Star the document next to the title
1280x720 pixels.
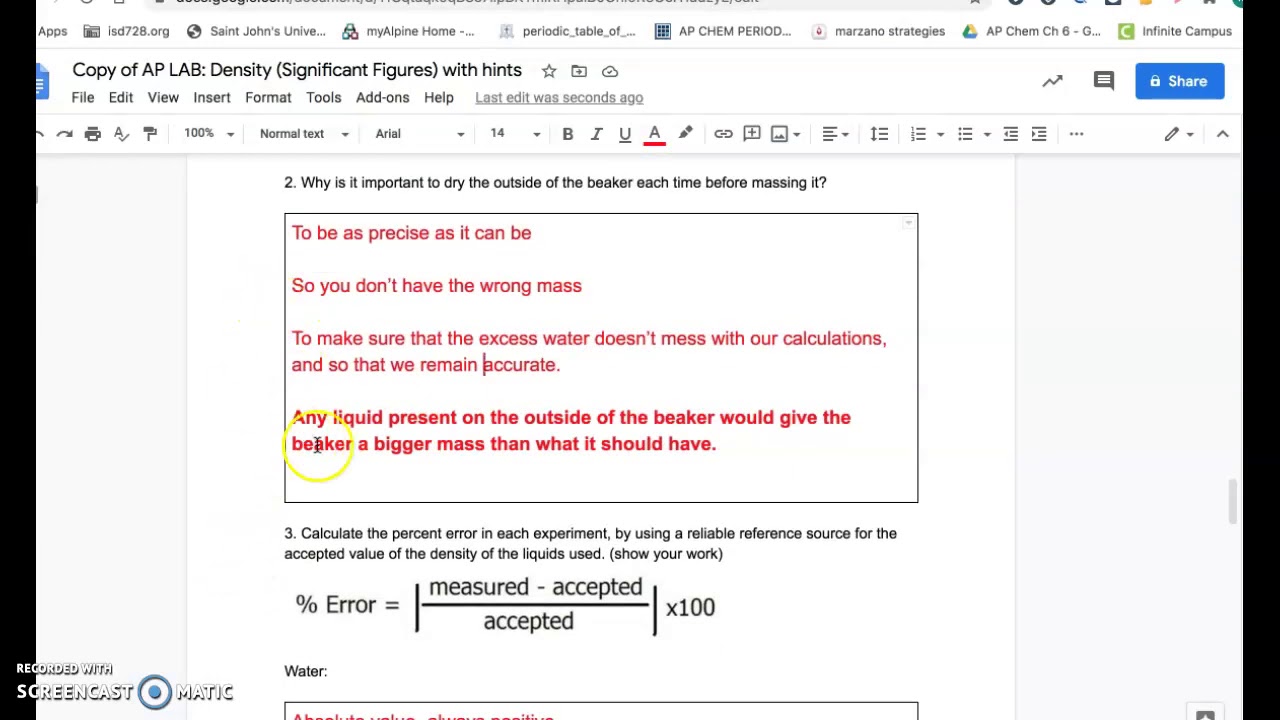pyautogui.click(x=549, y=71)
